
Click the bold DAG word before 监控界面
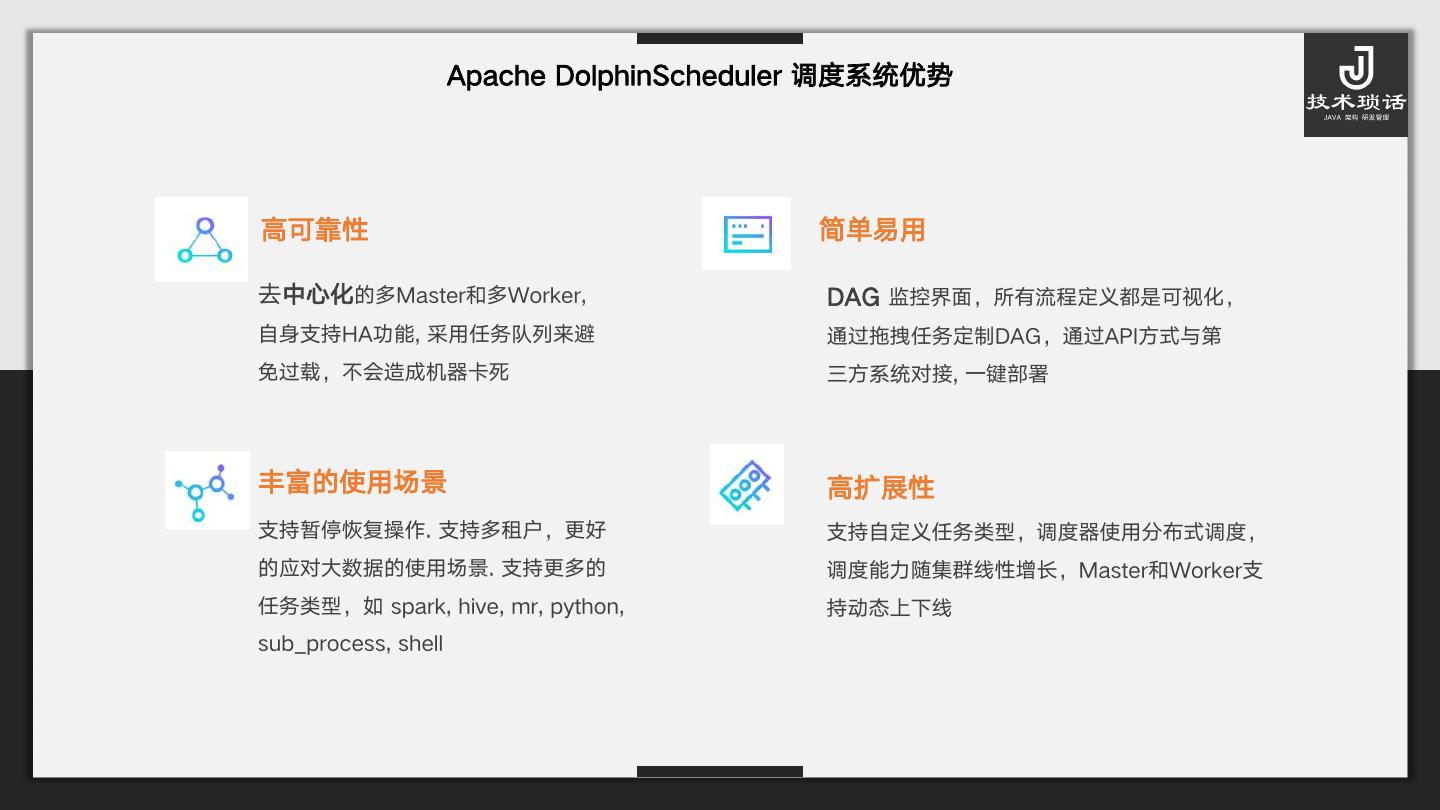853,297
